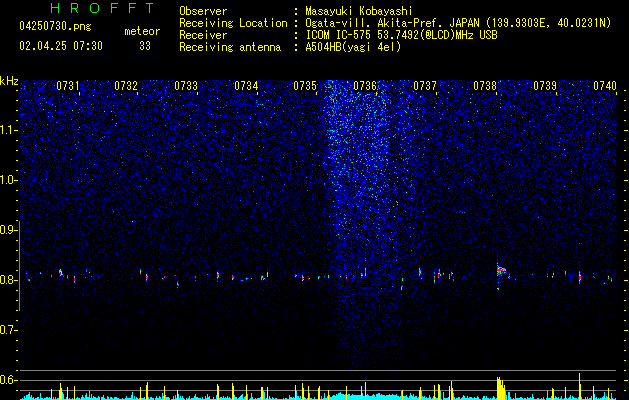Click the 0733 time marker
Image resolution: width=629 pixels, height=400 pixels.
(186, 86)
